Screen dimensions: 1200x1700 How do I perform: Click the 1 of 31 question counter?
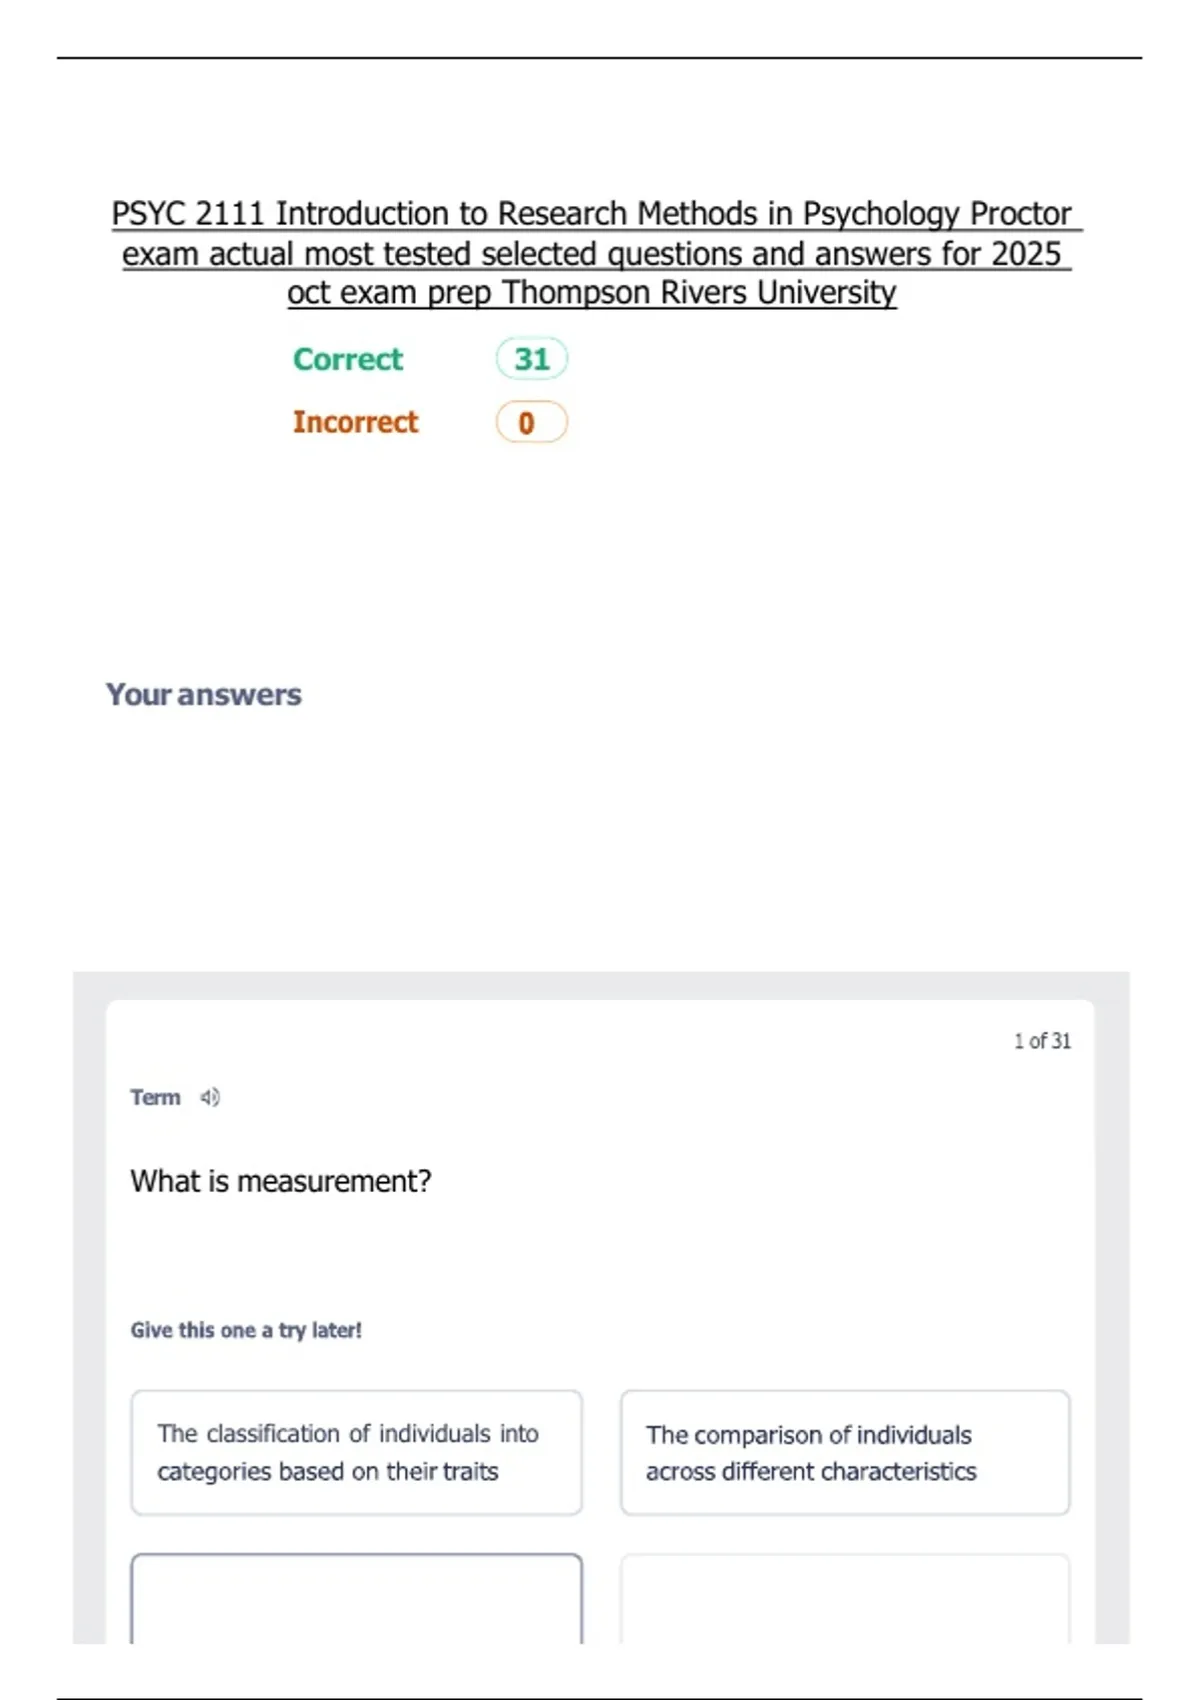1042,1041
